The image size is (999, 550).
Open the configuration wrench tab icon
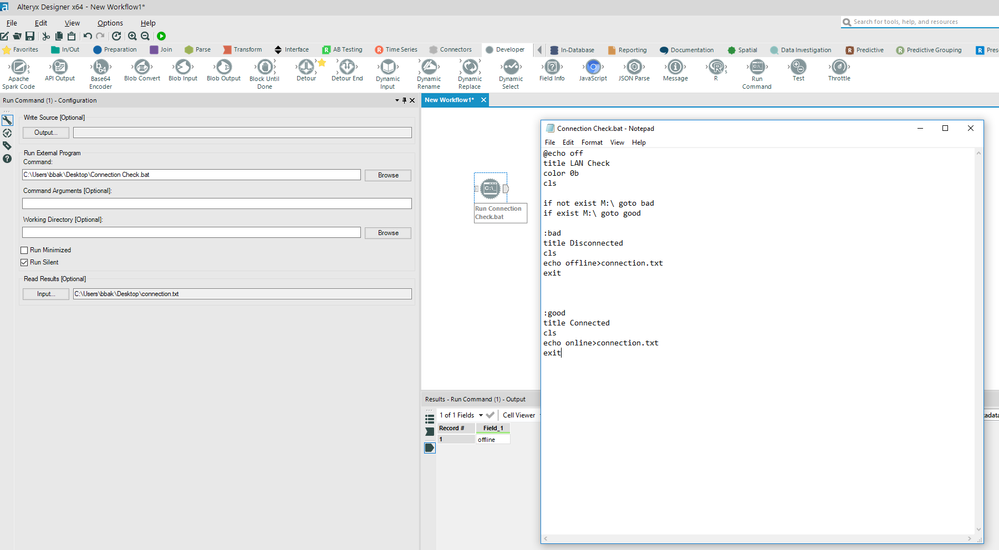tap(7, 120)
